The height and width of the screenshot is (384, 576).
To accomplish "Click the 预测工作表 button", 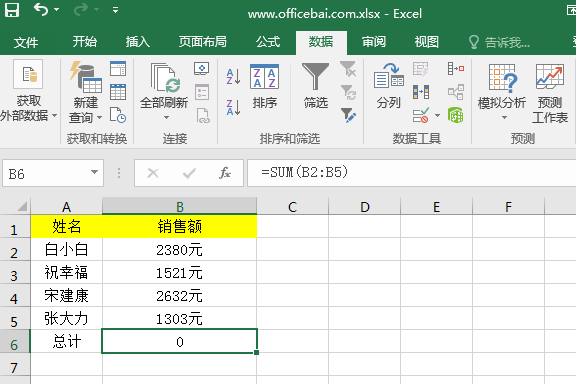I will coord(550,94).
